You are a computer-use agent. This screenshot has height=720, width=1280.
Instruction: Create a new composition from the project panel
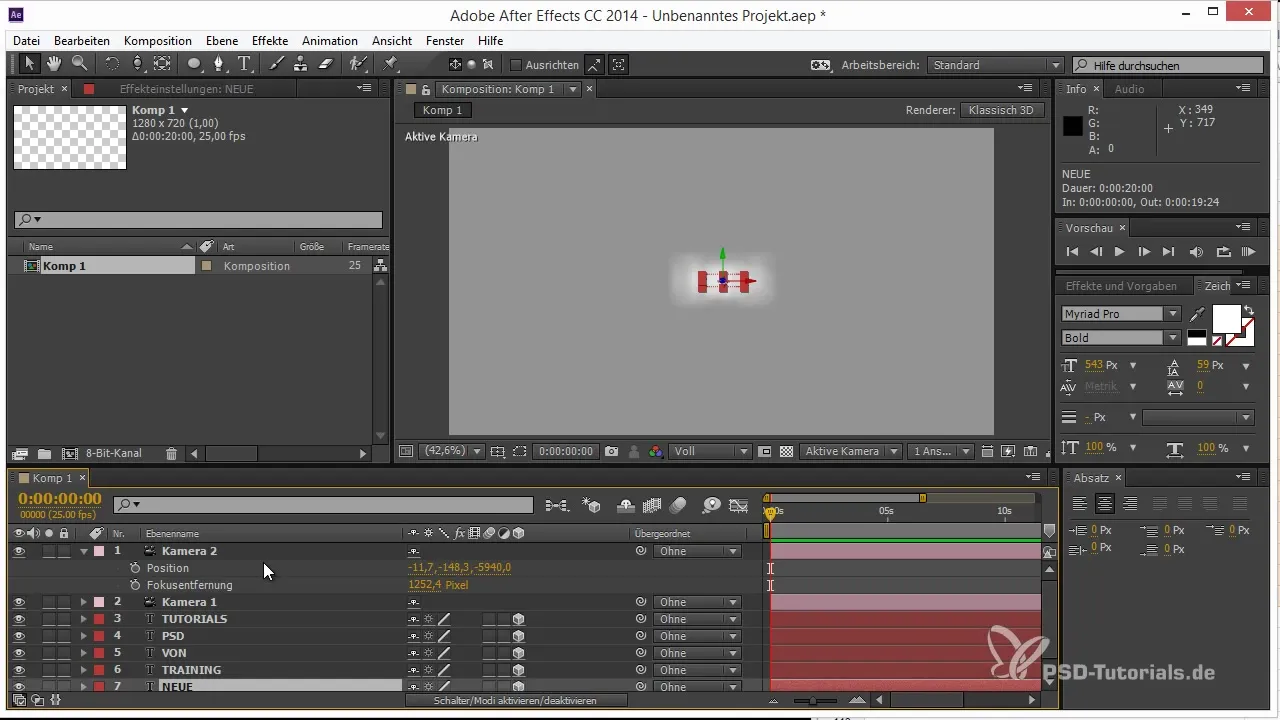(70, 454)
